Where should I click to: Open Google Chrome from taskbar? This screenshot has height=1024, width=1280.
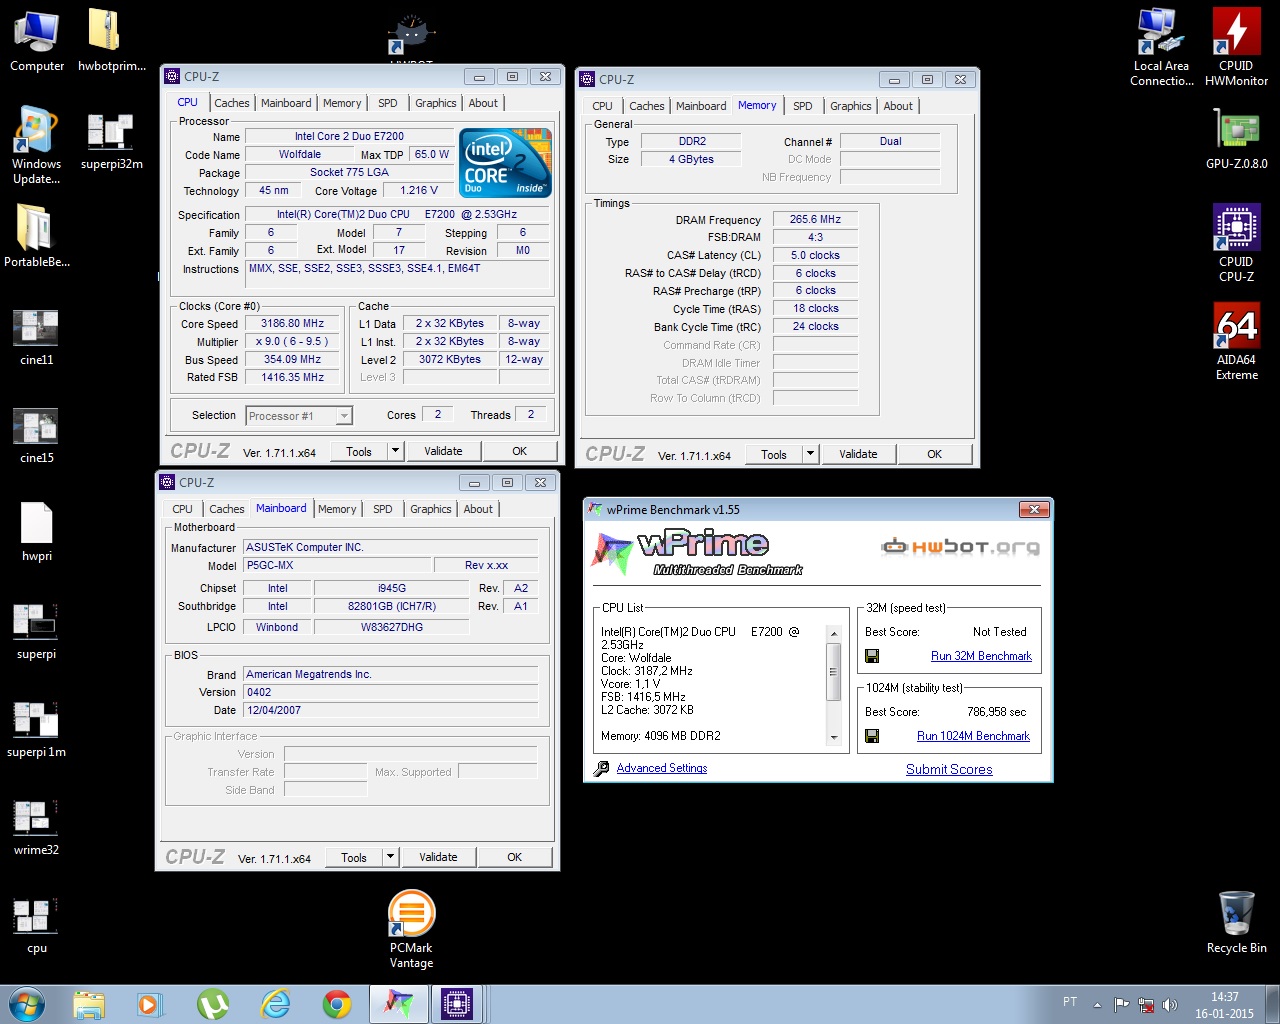[x=337, y=1004]
